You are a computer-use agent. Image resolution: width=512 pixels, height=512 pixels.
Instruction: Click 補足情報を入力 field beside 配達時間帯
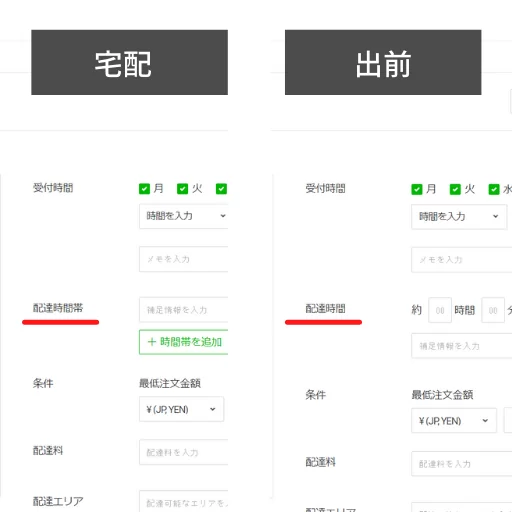(184, 310)
